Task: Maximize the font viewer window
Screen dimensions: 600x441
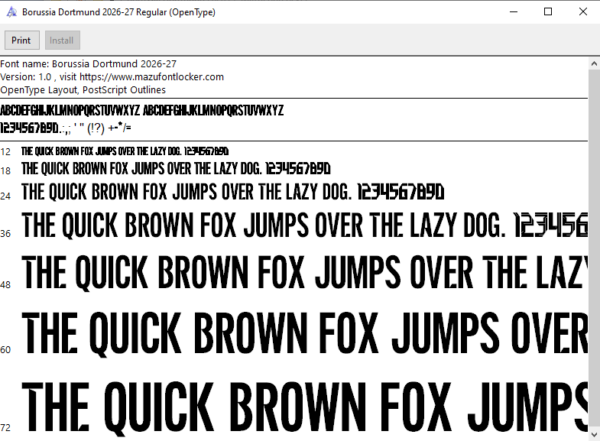Action: pyautogui.click(x=548, y=12)
